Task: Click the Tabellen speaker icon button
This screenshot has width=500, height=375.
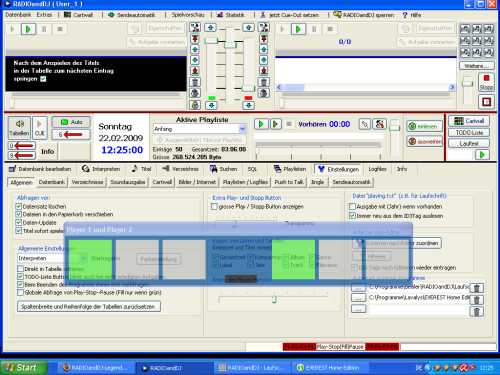Action: point(19,128)
